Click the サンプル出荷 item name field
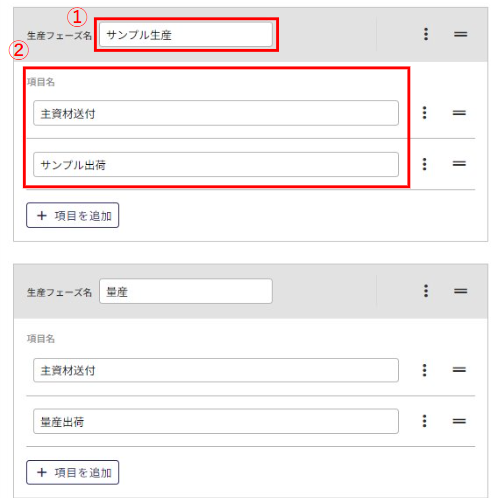This screenshot has width=494, height=498. pyautogui.click(x=216, y=165)
